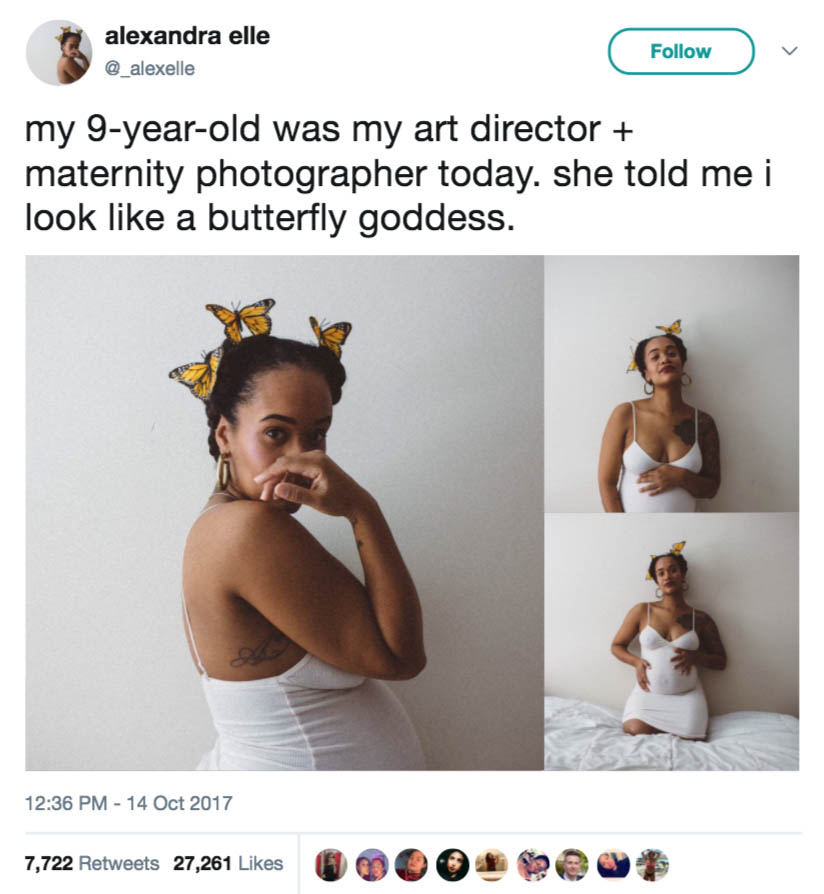The height and width of the screenshot is (894, 824).
Task: View the 27,261 Likes list
Action: tap(228, 863)
